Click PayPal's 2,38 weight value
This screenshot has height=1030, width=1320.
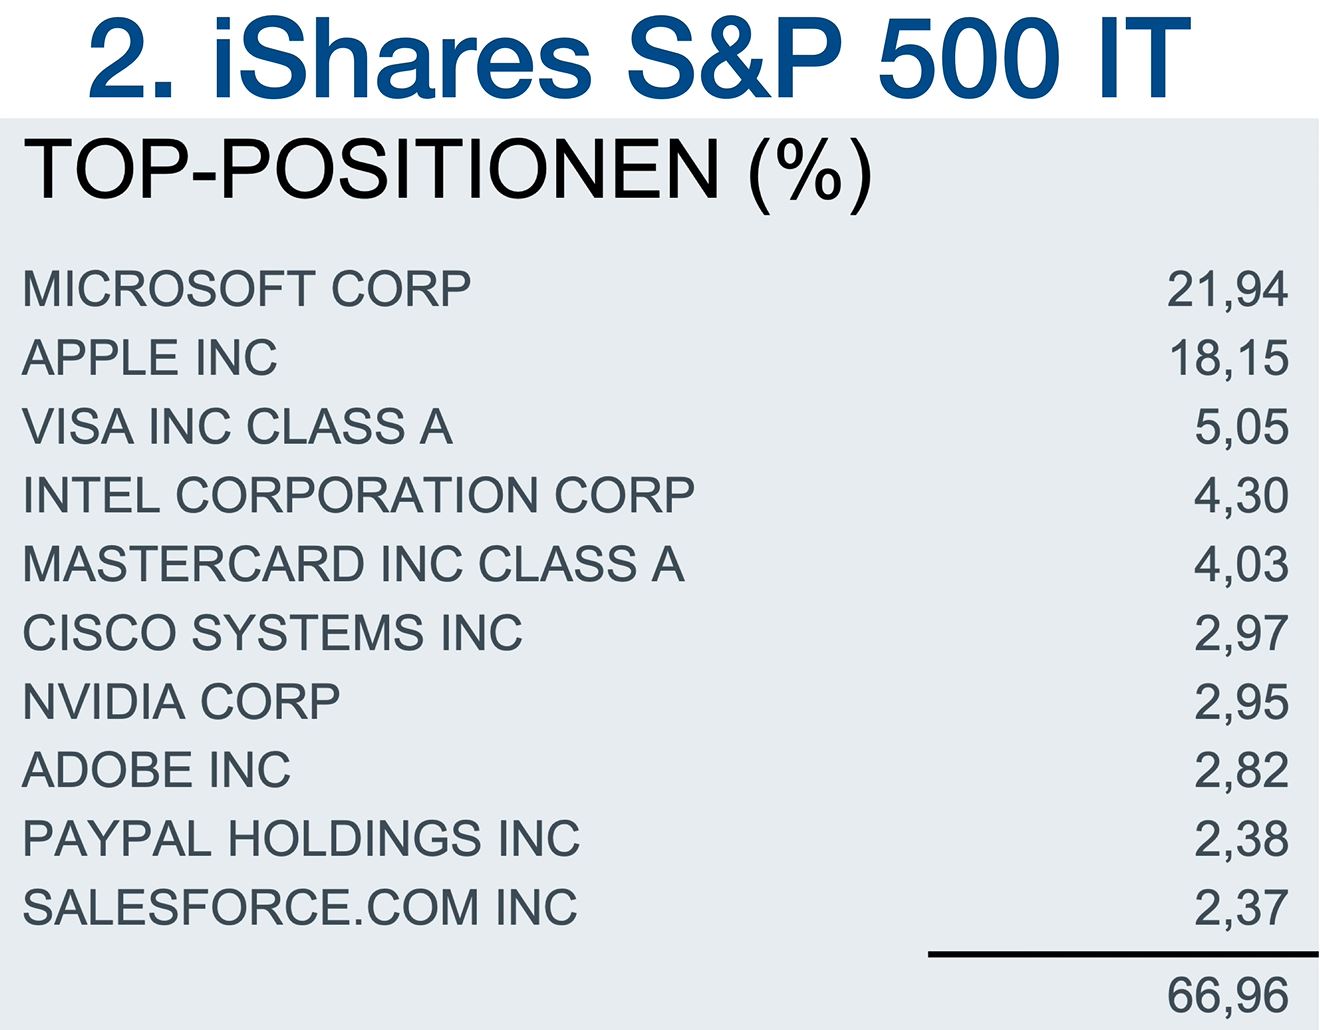click(1241, 839)
